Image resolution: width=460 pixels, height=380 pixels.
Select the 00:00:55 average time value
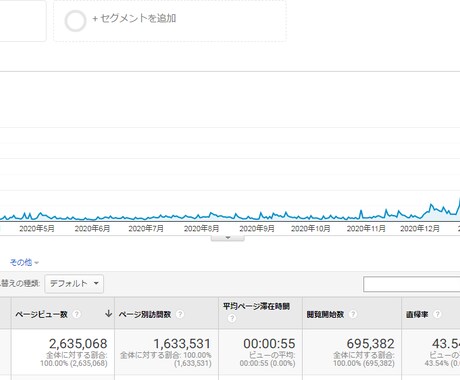pos(269,344)
